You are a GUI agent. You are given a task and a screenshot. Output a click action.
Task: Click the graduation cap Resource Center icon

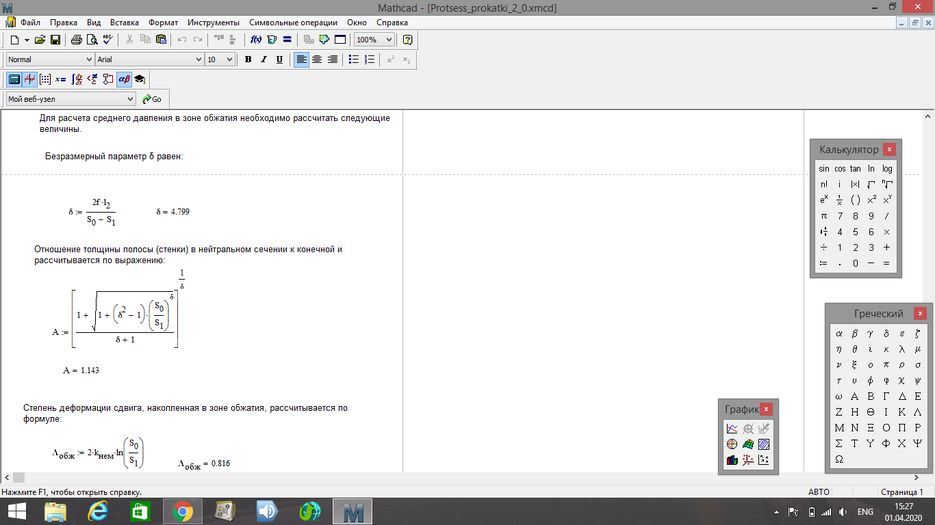(140, 79)
